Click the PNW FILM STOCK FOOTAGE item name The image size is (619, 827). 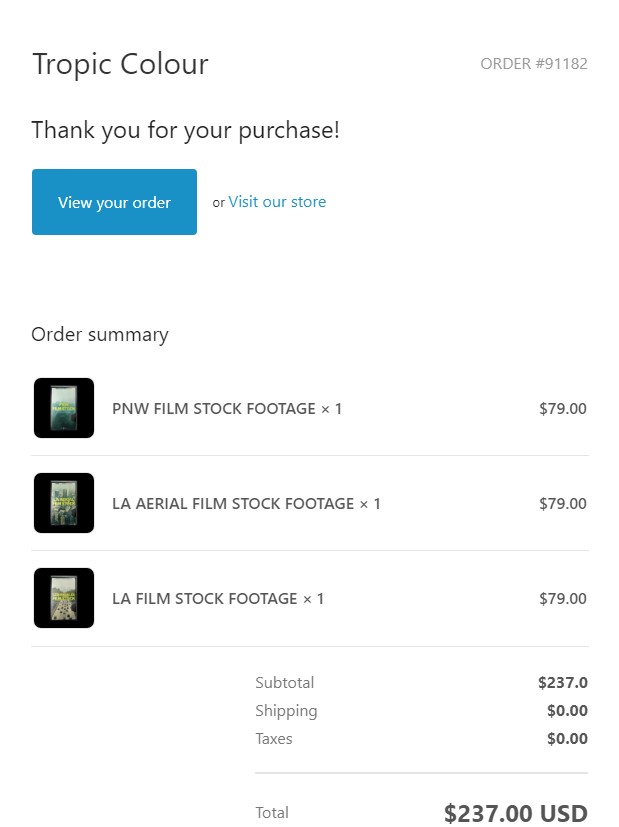227,409
